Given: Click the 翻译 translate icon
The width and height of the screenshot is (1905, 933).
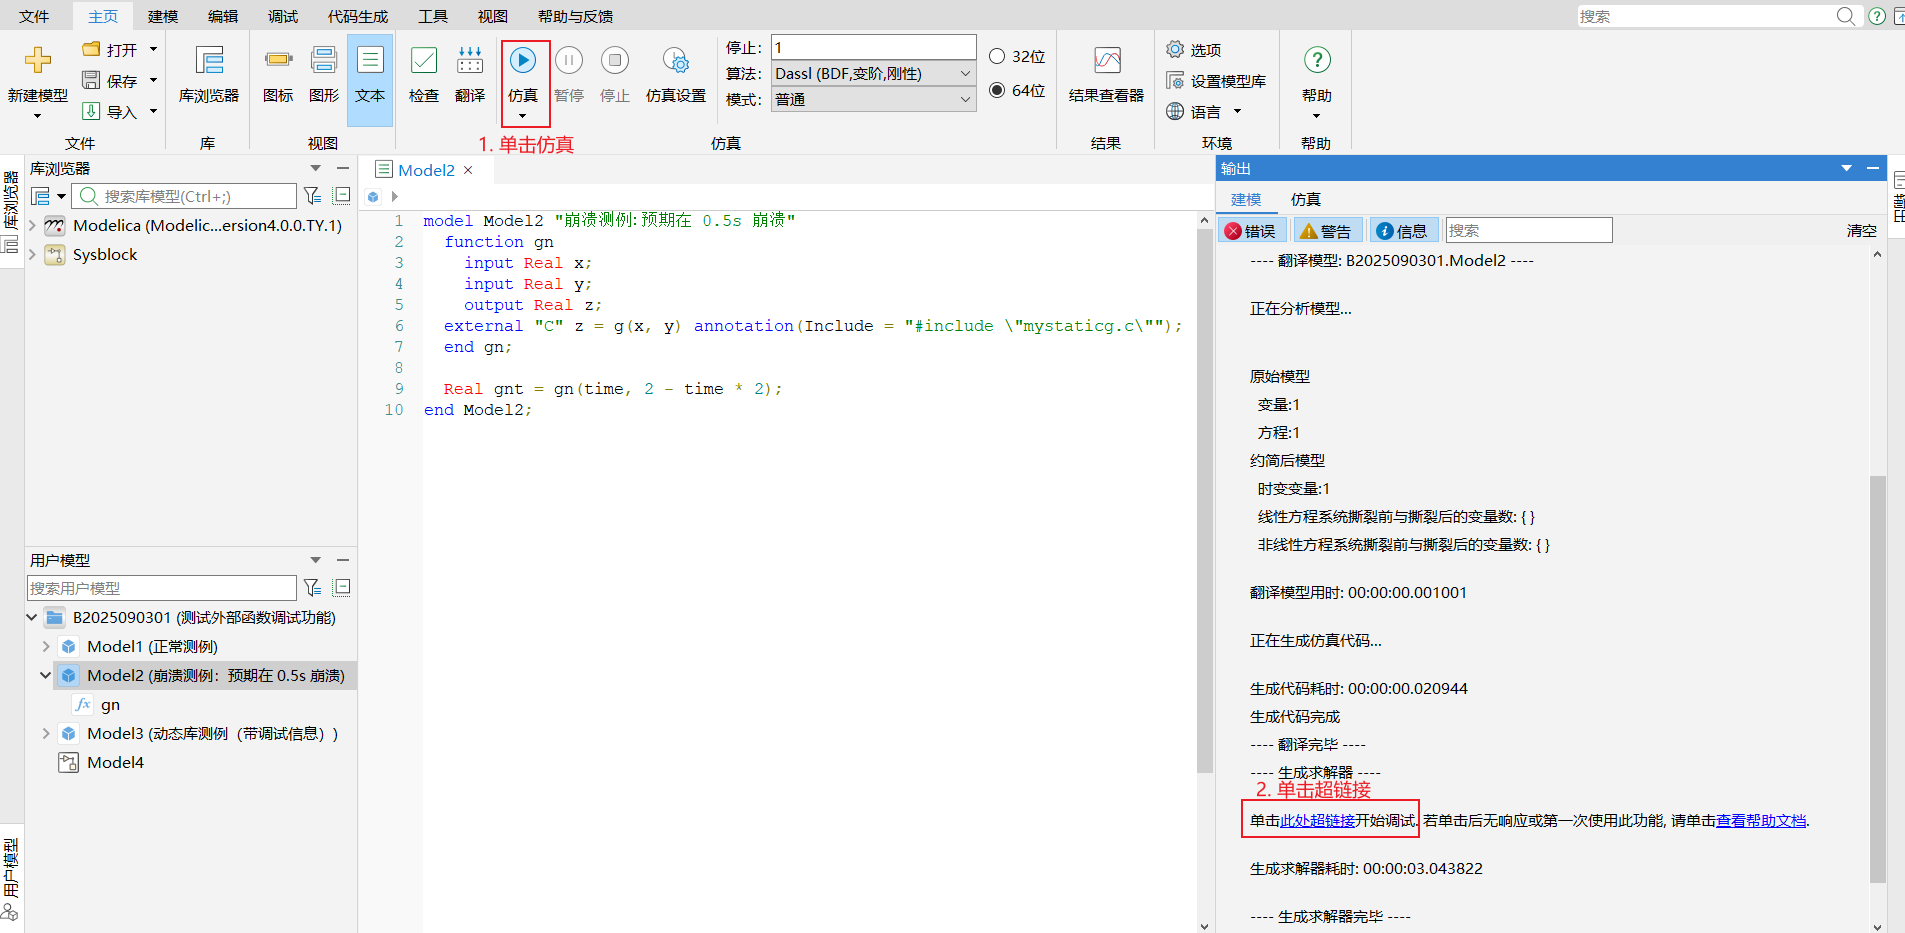Looking at the screenshot, I should (470, 61).
